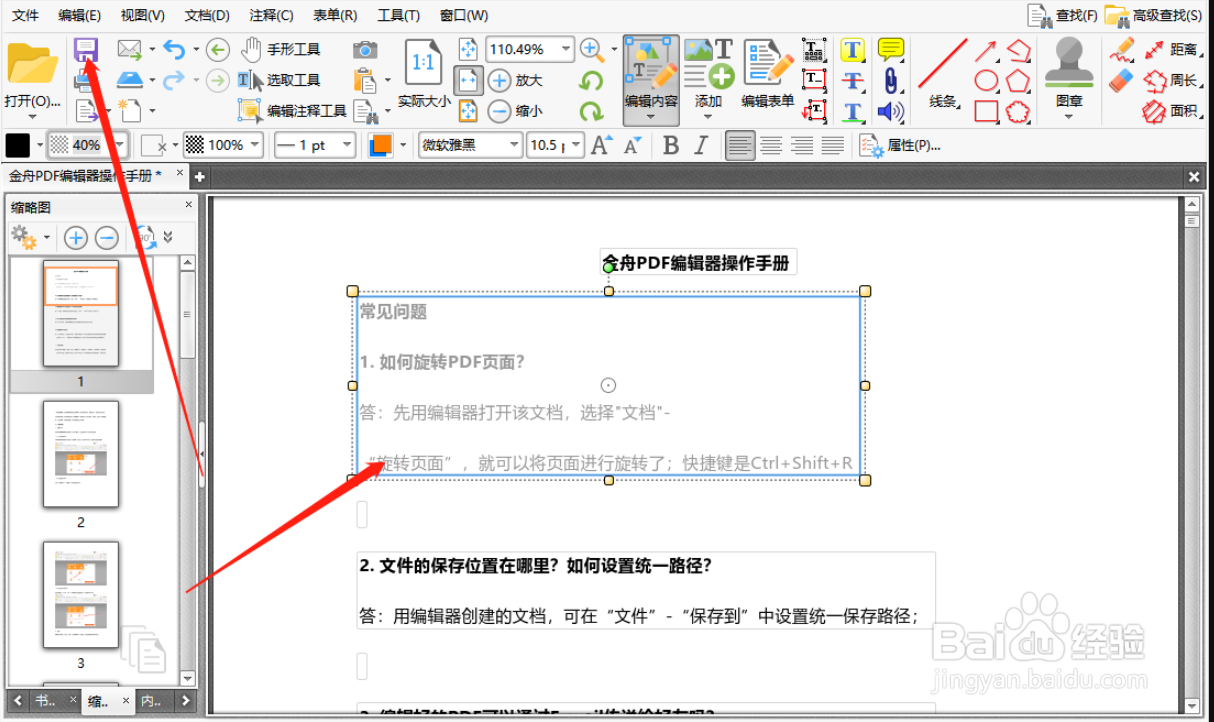Open the 文档(D) menu

tap(207, 15)
